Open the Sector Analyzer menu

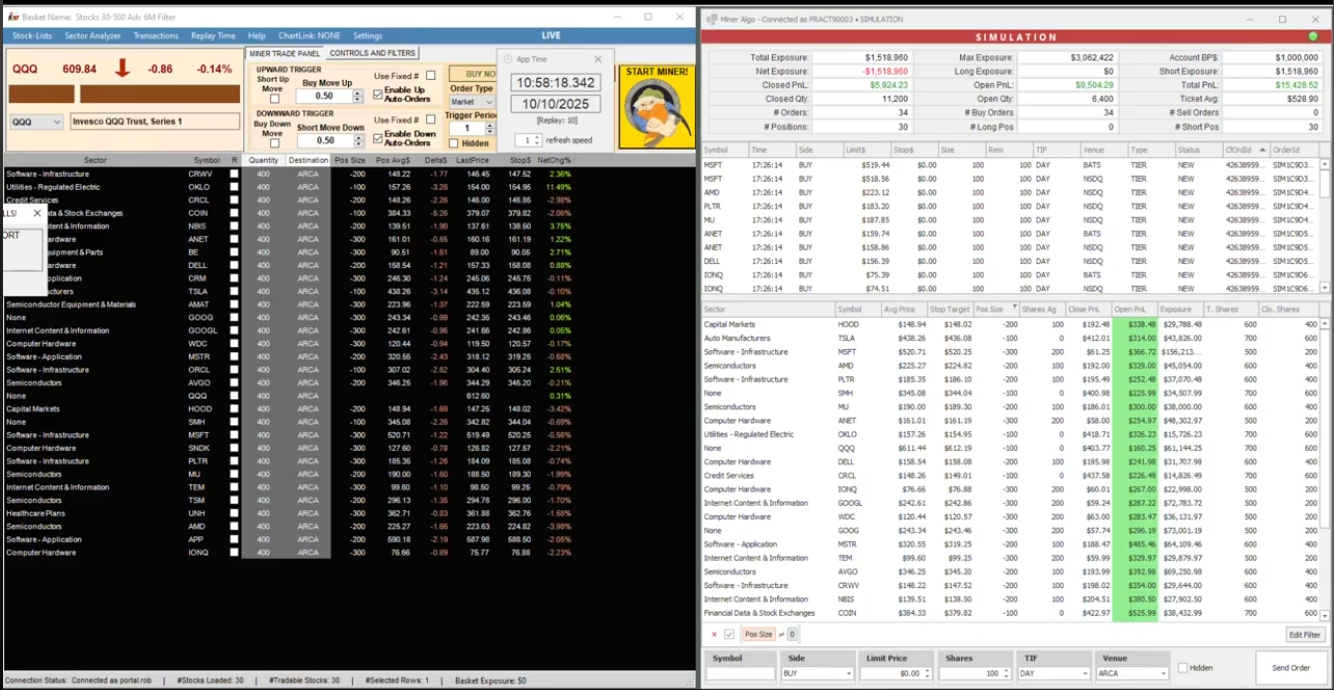92,36
